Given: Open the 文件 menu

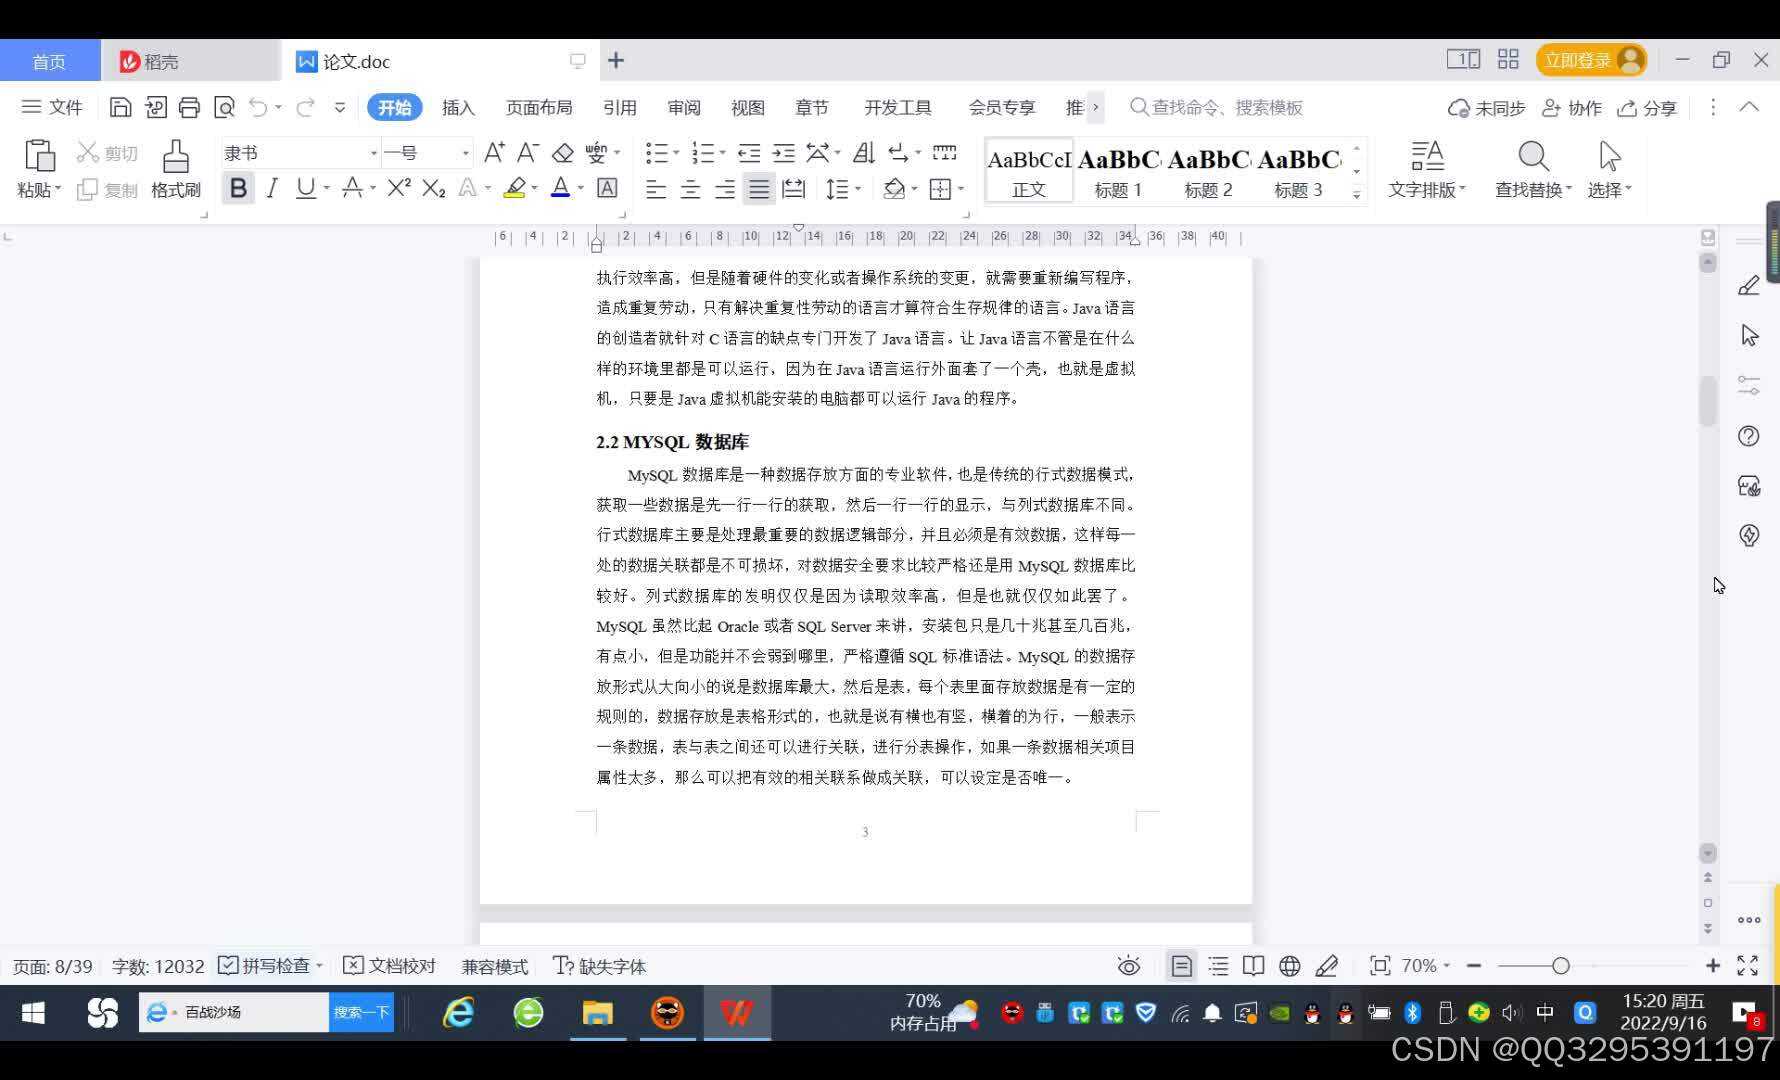Looking at the screenshot, I should tap(52, 107).
